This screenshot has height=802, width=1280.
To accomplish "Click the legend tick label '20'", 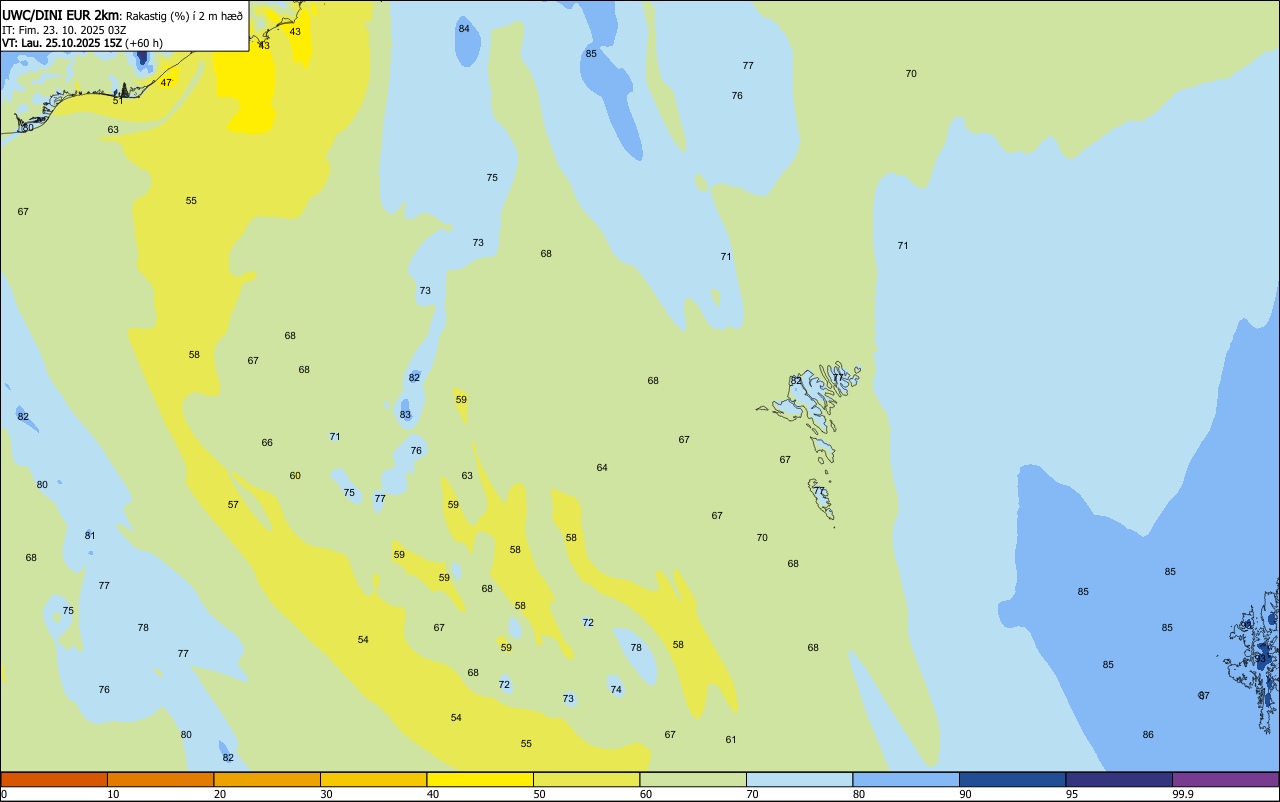I will coord(220,794).
